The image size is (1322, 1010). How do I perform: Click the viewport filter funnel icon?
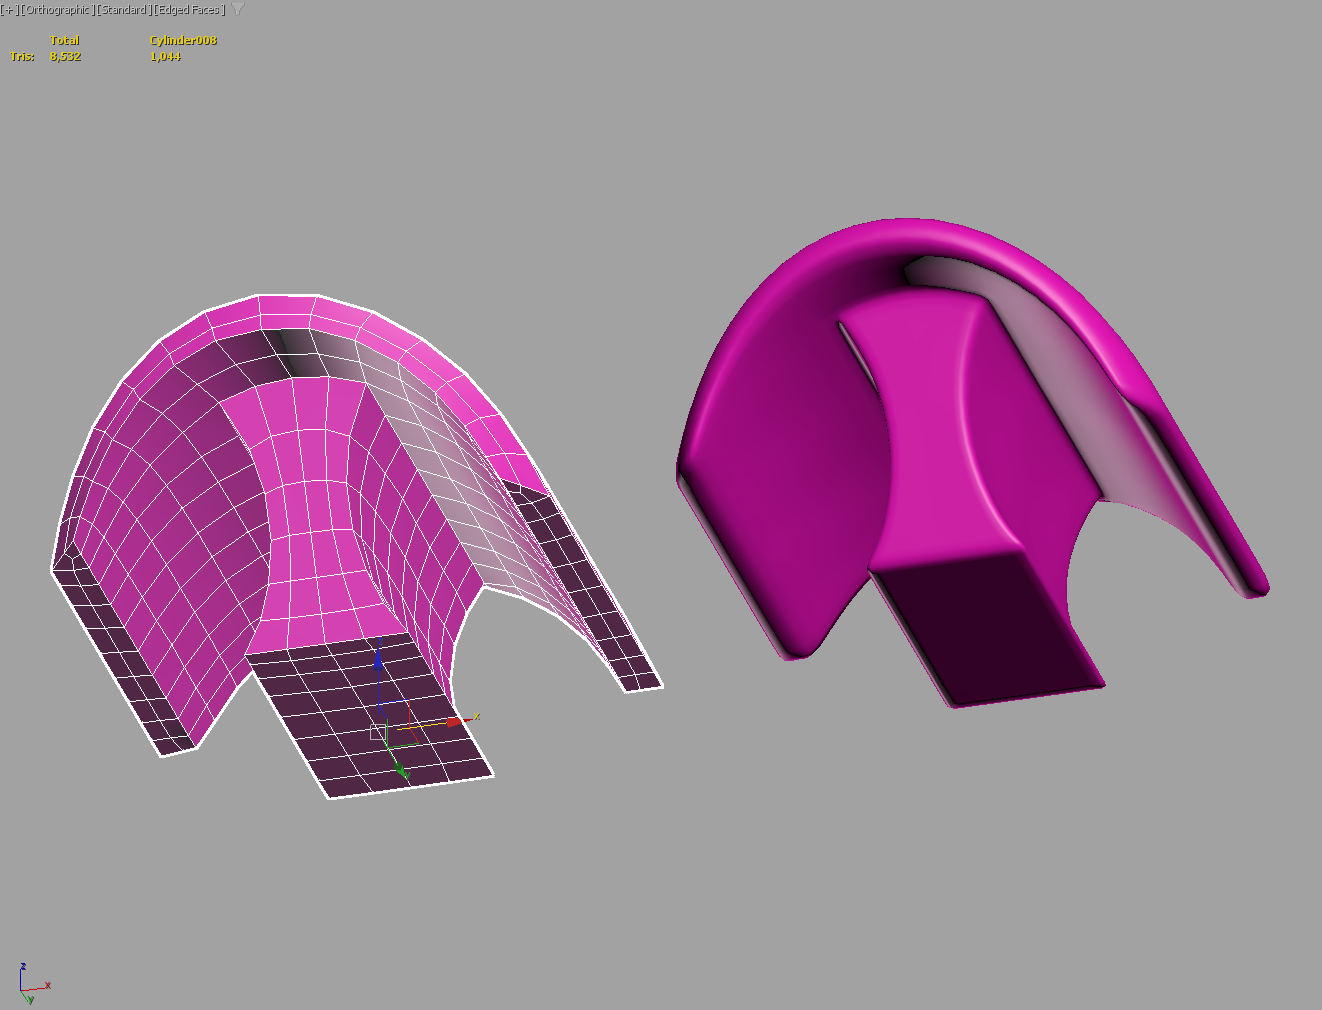pos(238,10)
